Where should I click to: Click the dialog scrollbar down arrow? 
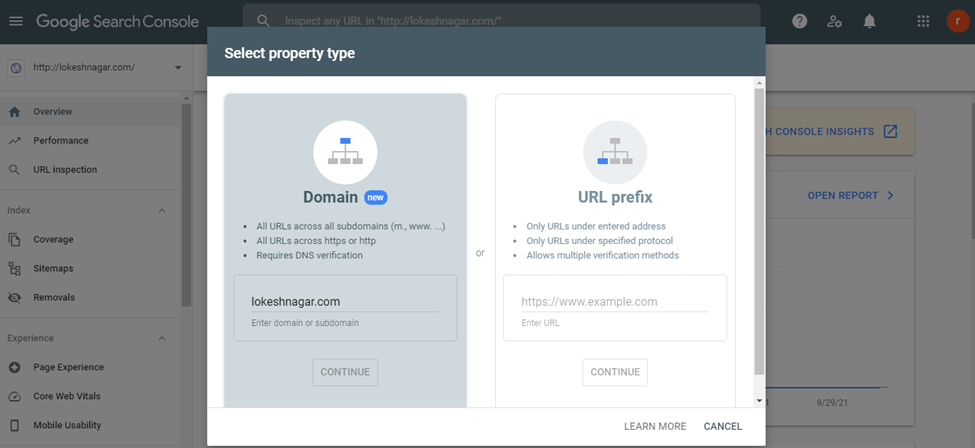point(759,401)
